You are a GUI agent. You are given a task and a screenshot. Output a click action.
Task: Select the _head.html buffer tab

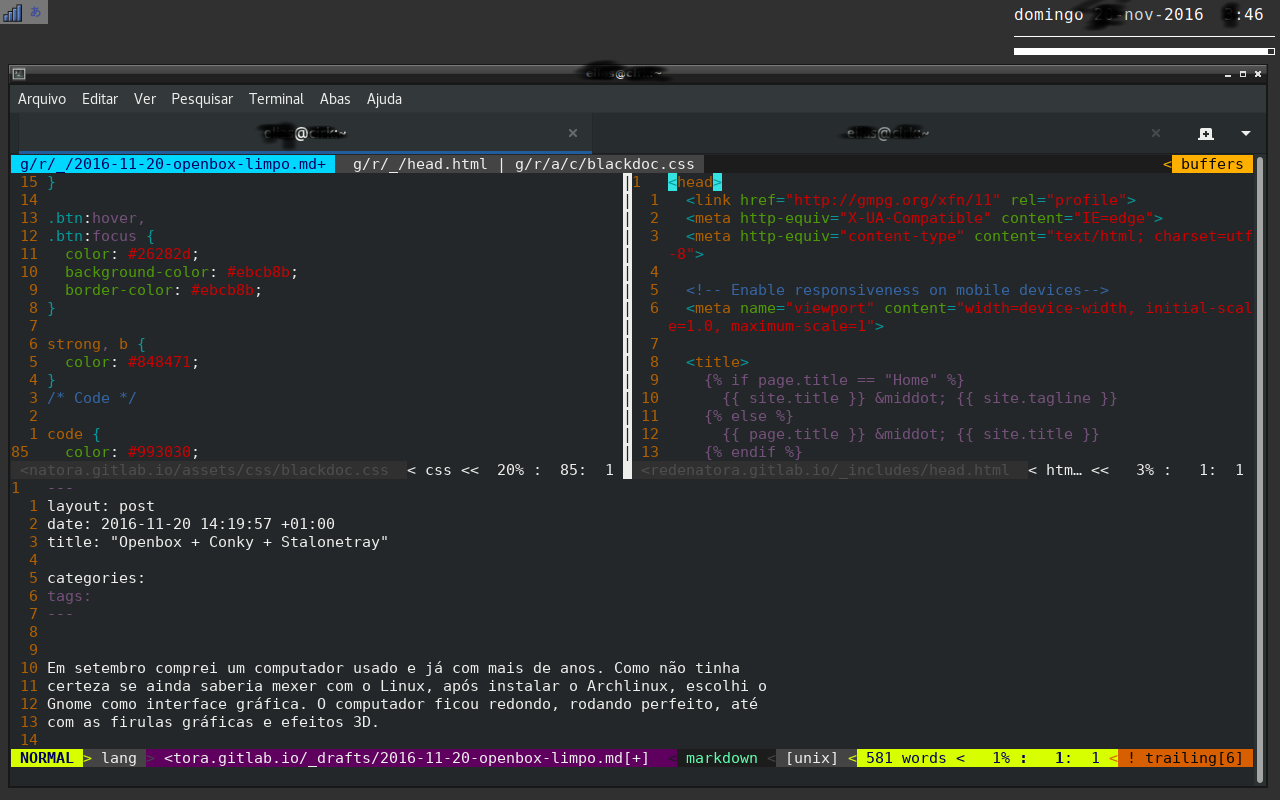click(420, 164)
